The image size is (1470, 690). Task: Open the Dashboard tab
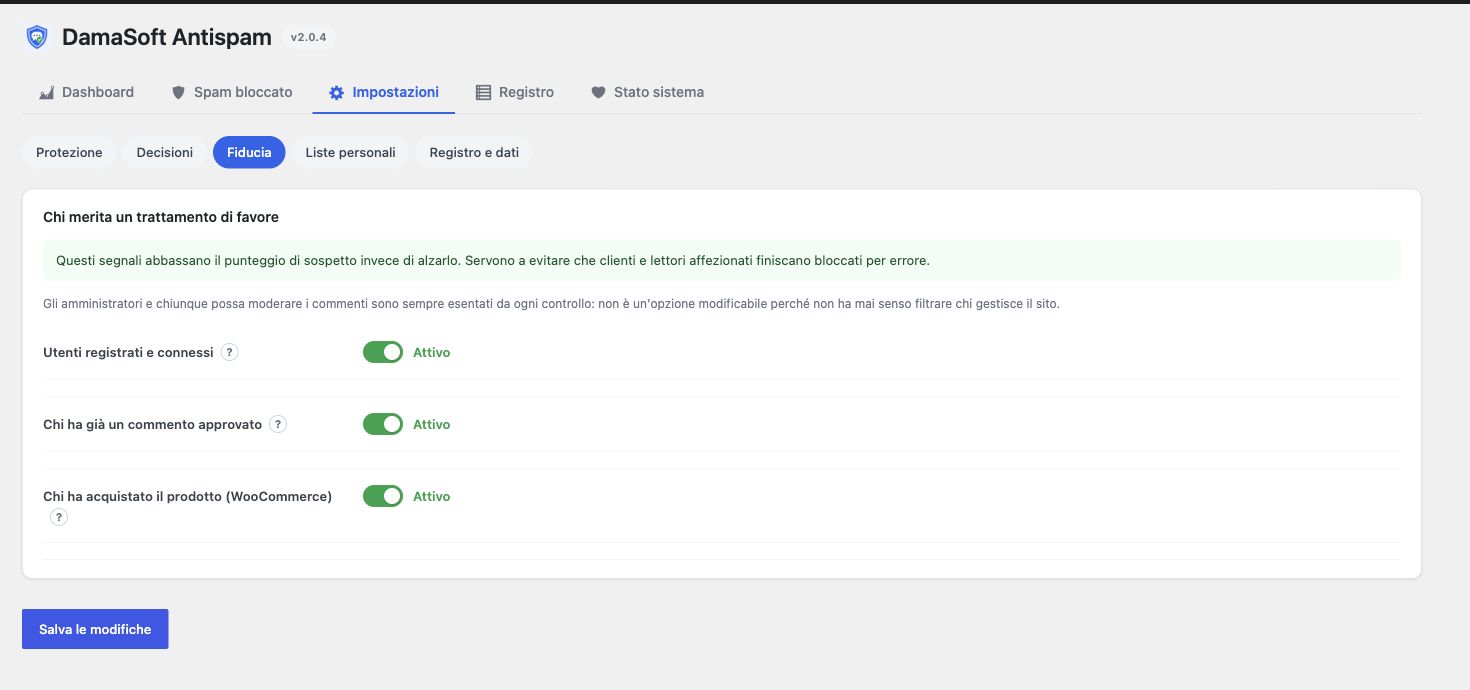pyautogui.click(x=86, y=92)
